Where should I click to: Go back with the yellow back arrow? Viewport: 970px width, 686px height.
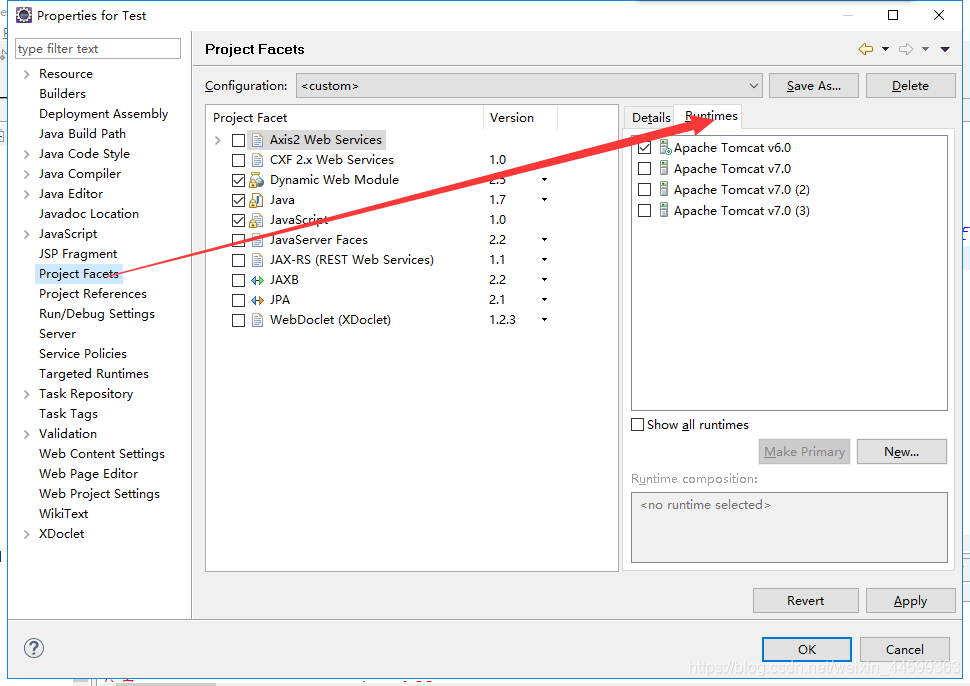[865, 49]
